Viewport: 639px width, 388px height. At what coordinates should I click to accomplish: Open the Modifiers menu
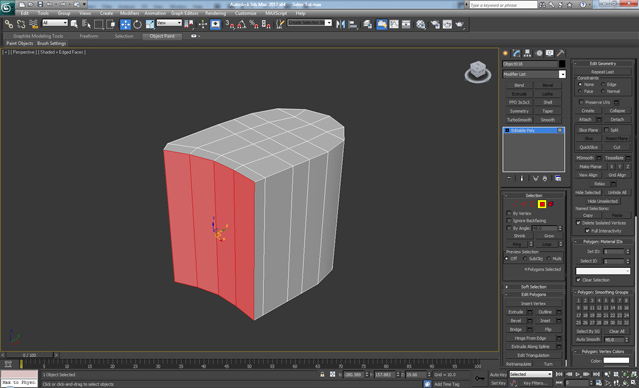(x=130, y=13)
